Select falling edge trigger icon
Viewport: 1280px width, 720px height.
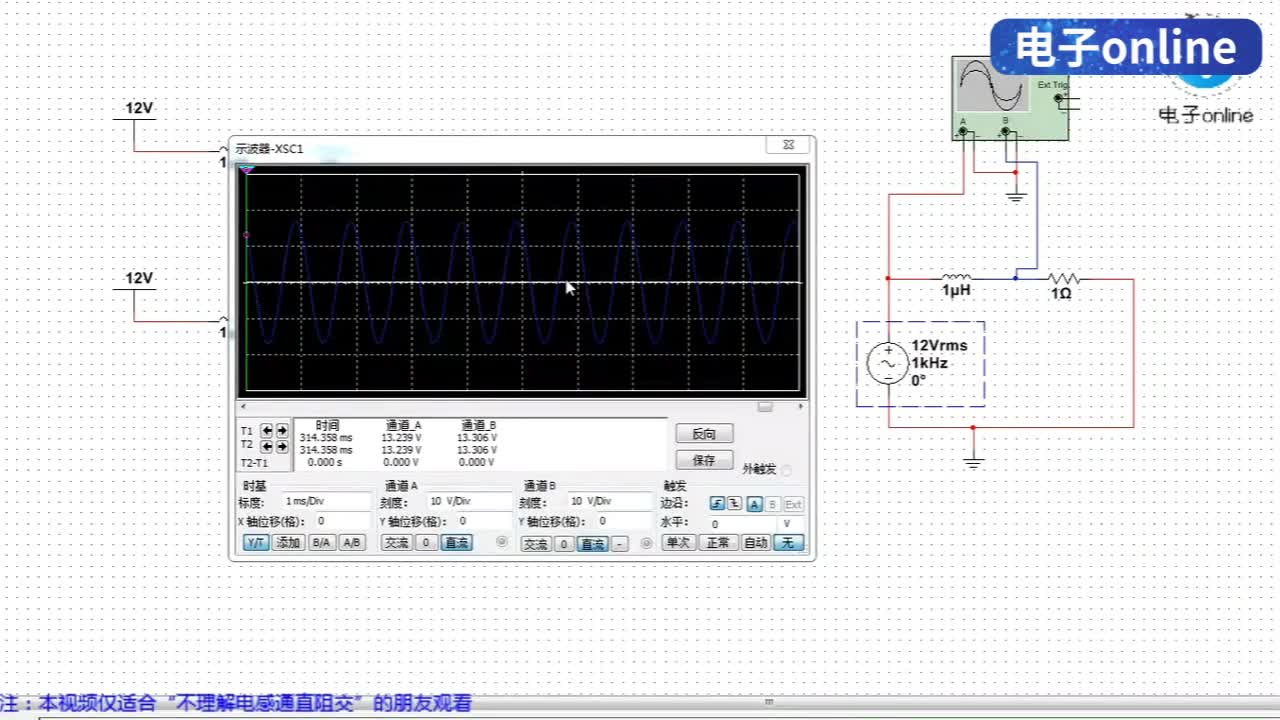pyautogui.click(x=734, y=504)
